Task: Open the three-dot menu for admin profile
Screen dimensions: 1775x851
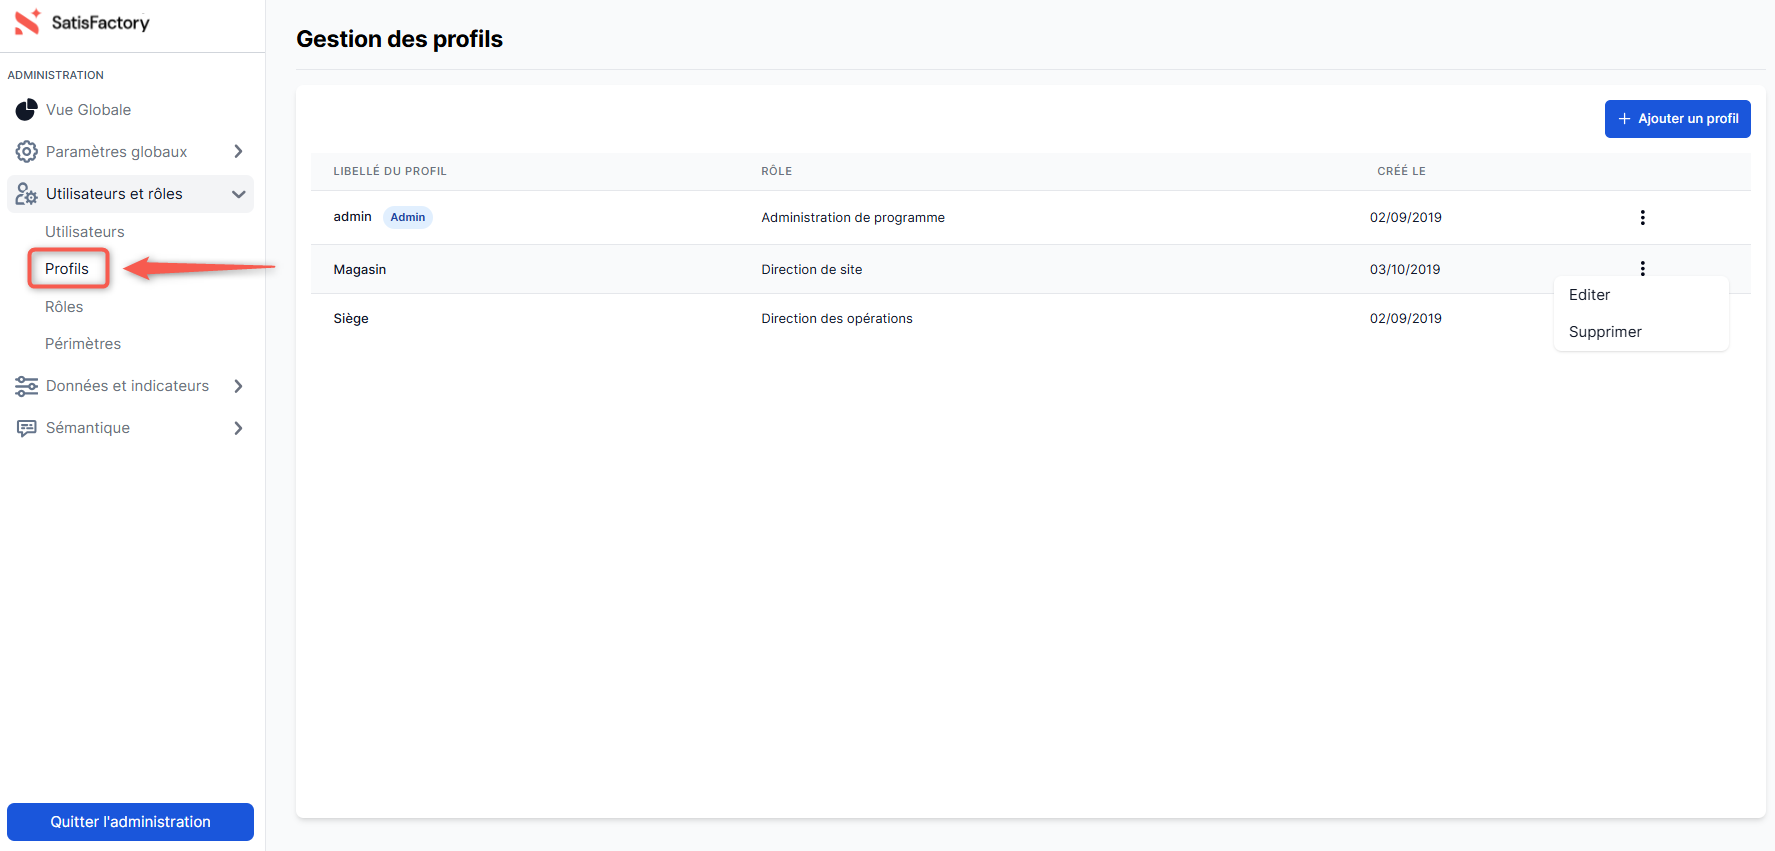Action: pos(1642,217)
